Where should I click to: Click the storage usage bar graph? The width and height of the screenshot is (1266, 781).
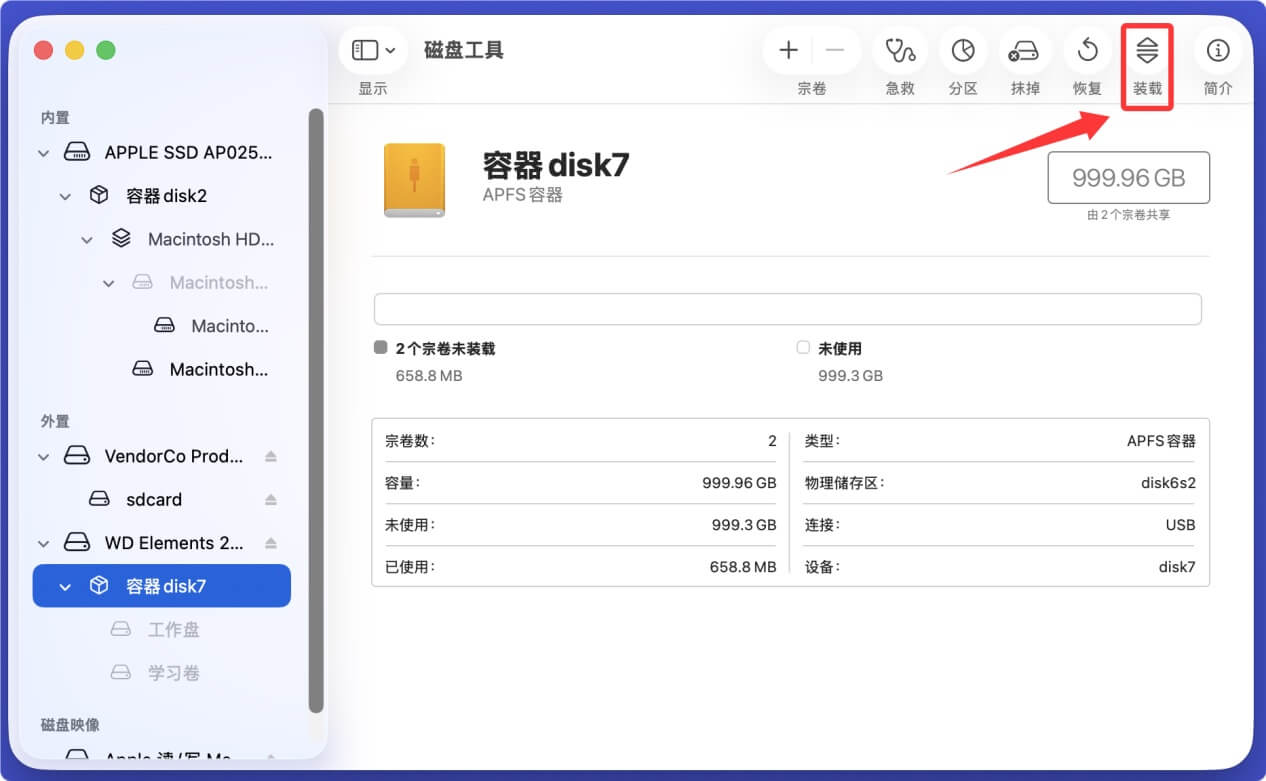point(788,309)
